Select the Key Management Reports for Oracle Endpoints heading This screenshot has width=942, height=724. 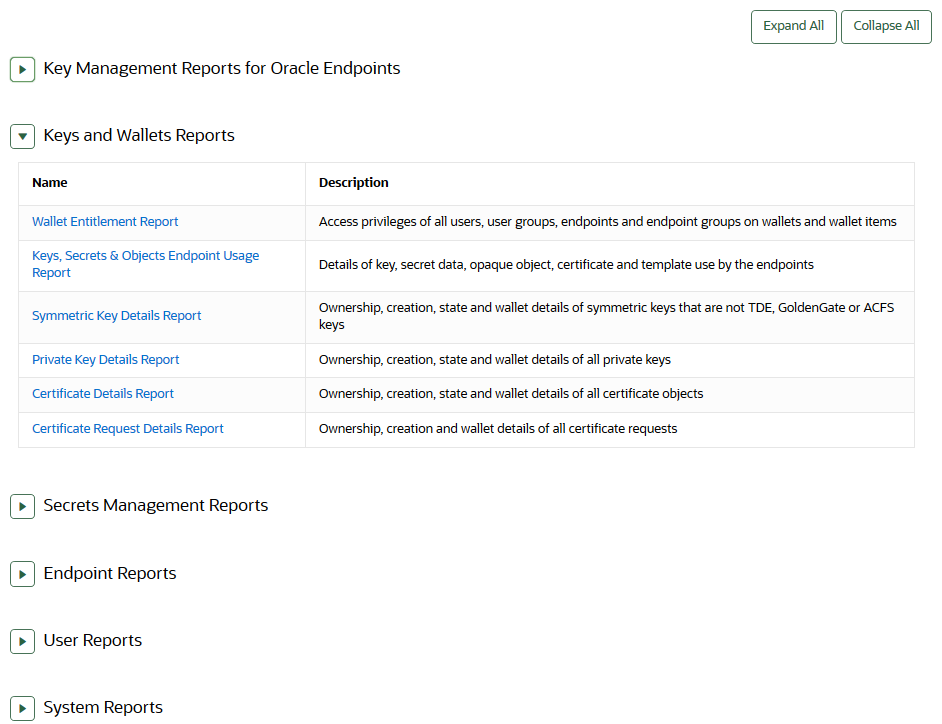[x=222, y=68]
